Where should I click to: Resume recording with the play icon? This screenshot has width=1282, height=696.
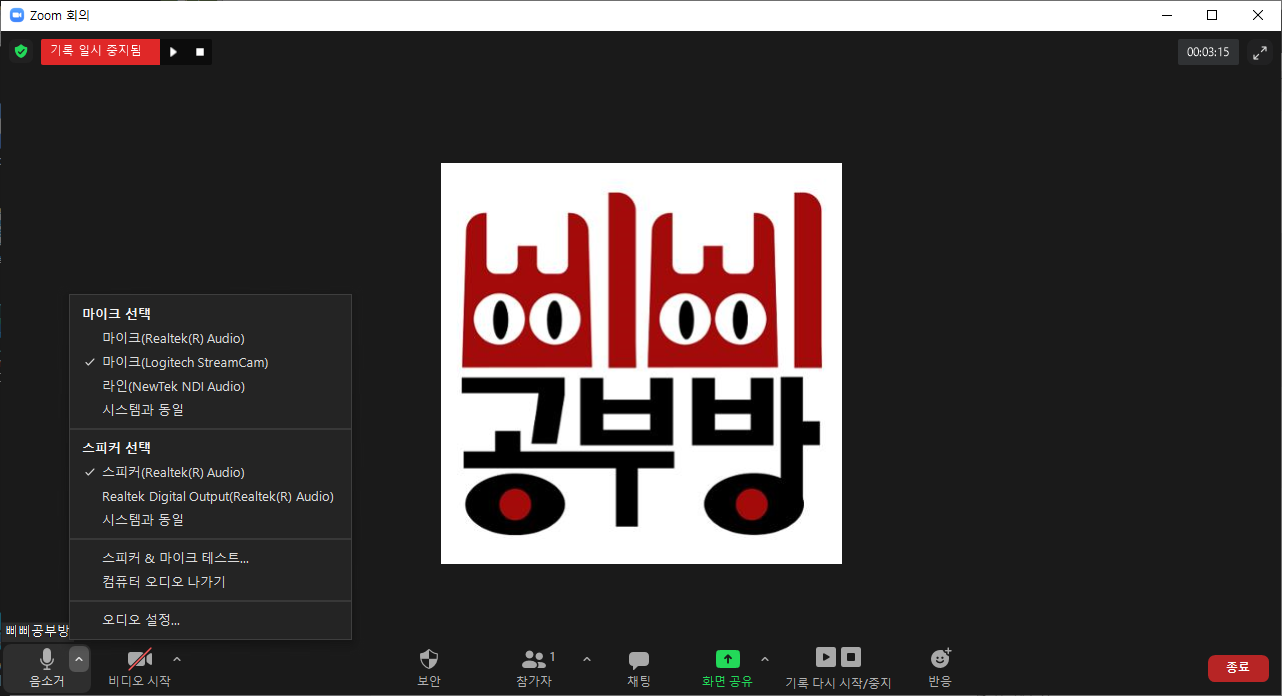(x=173, y=52)
